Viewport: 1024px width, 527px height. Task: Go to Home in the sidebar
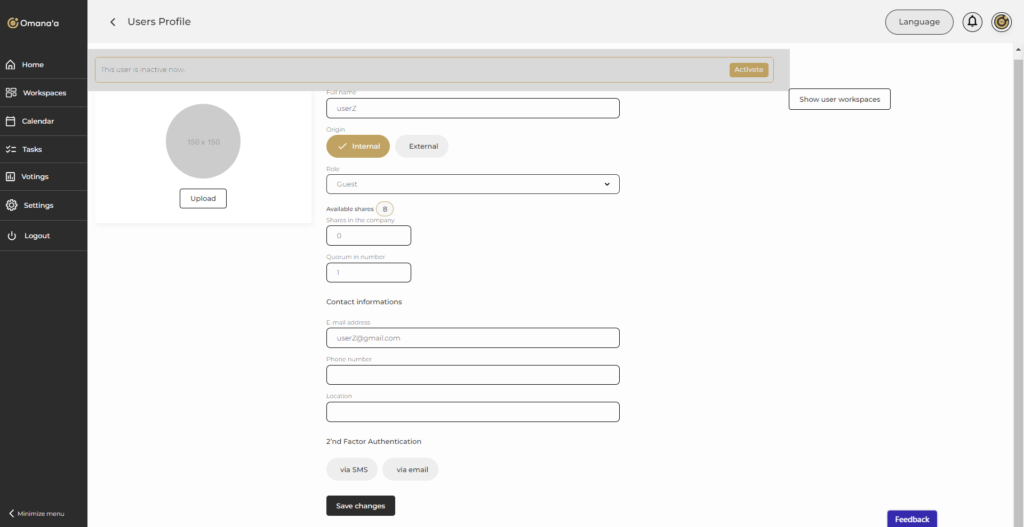pos(32,65)
